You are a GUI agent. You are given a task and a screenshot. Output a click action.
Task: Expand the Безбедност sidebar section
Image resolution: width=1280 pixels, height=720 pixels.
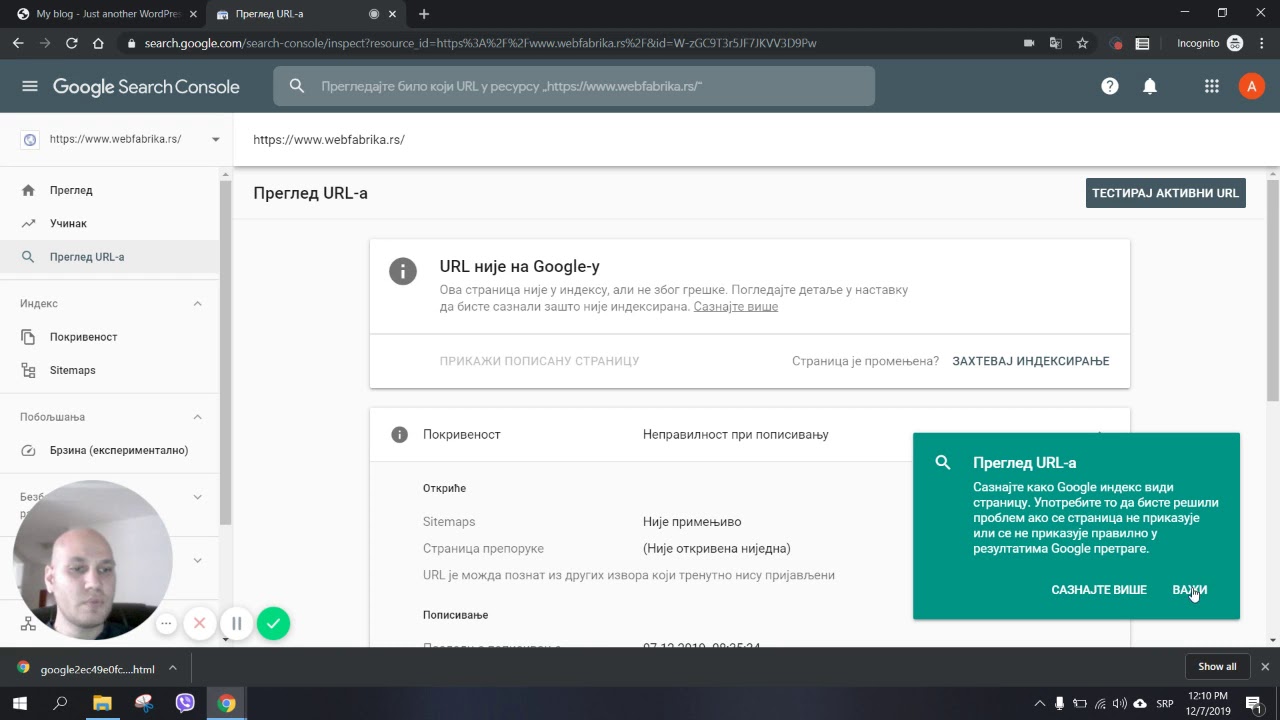[x=197, y=496]
